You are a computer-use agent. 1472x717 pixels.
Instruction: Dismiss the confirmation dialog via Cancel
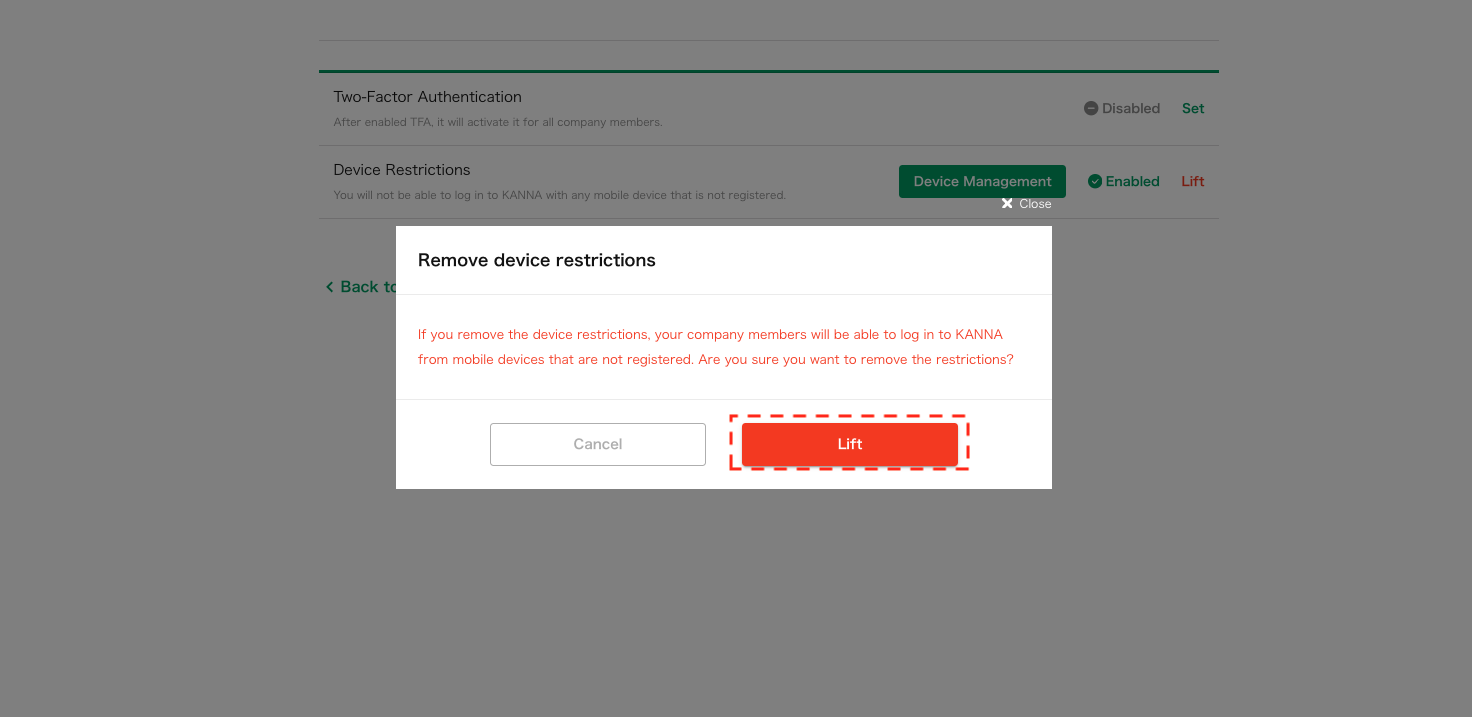click(x=597, y=443)
